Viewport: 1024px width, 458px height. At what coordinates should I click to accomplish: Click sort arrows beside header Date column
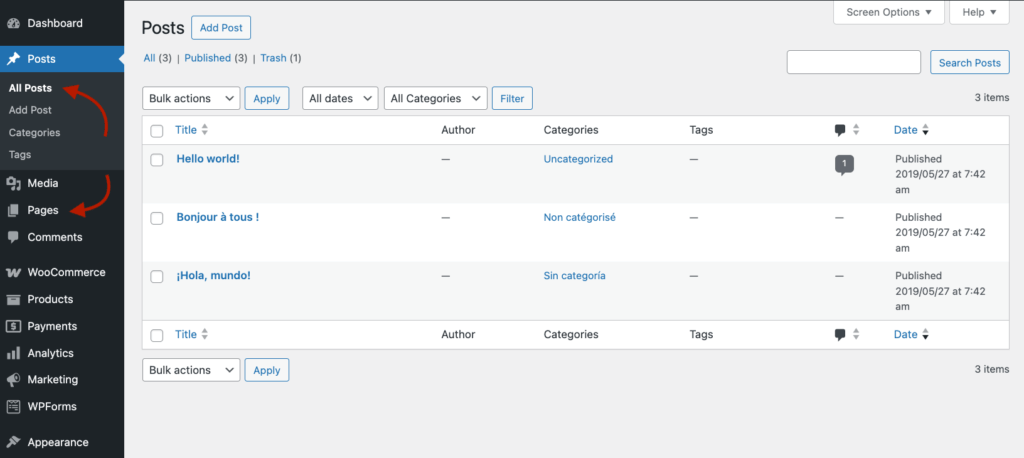point(925,130)
